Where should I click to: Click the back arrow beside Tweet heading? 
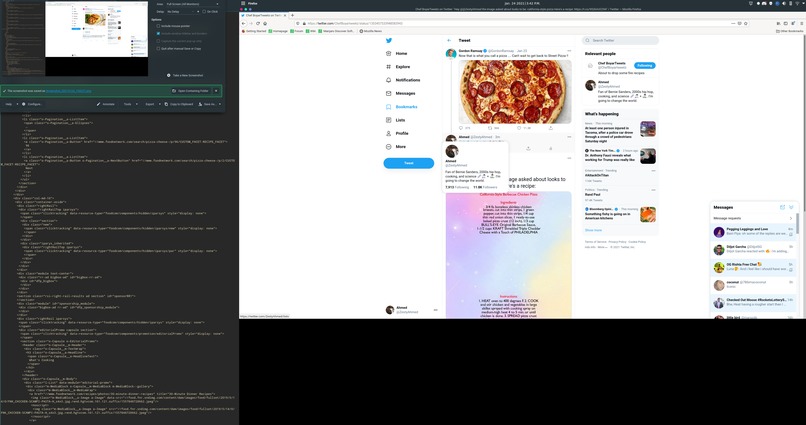point(449,40)
